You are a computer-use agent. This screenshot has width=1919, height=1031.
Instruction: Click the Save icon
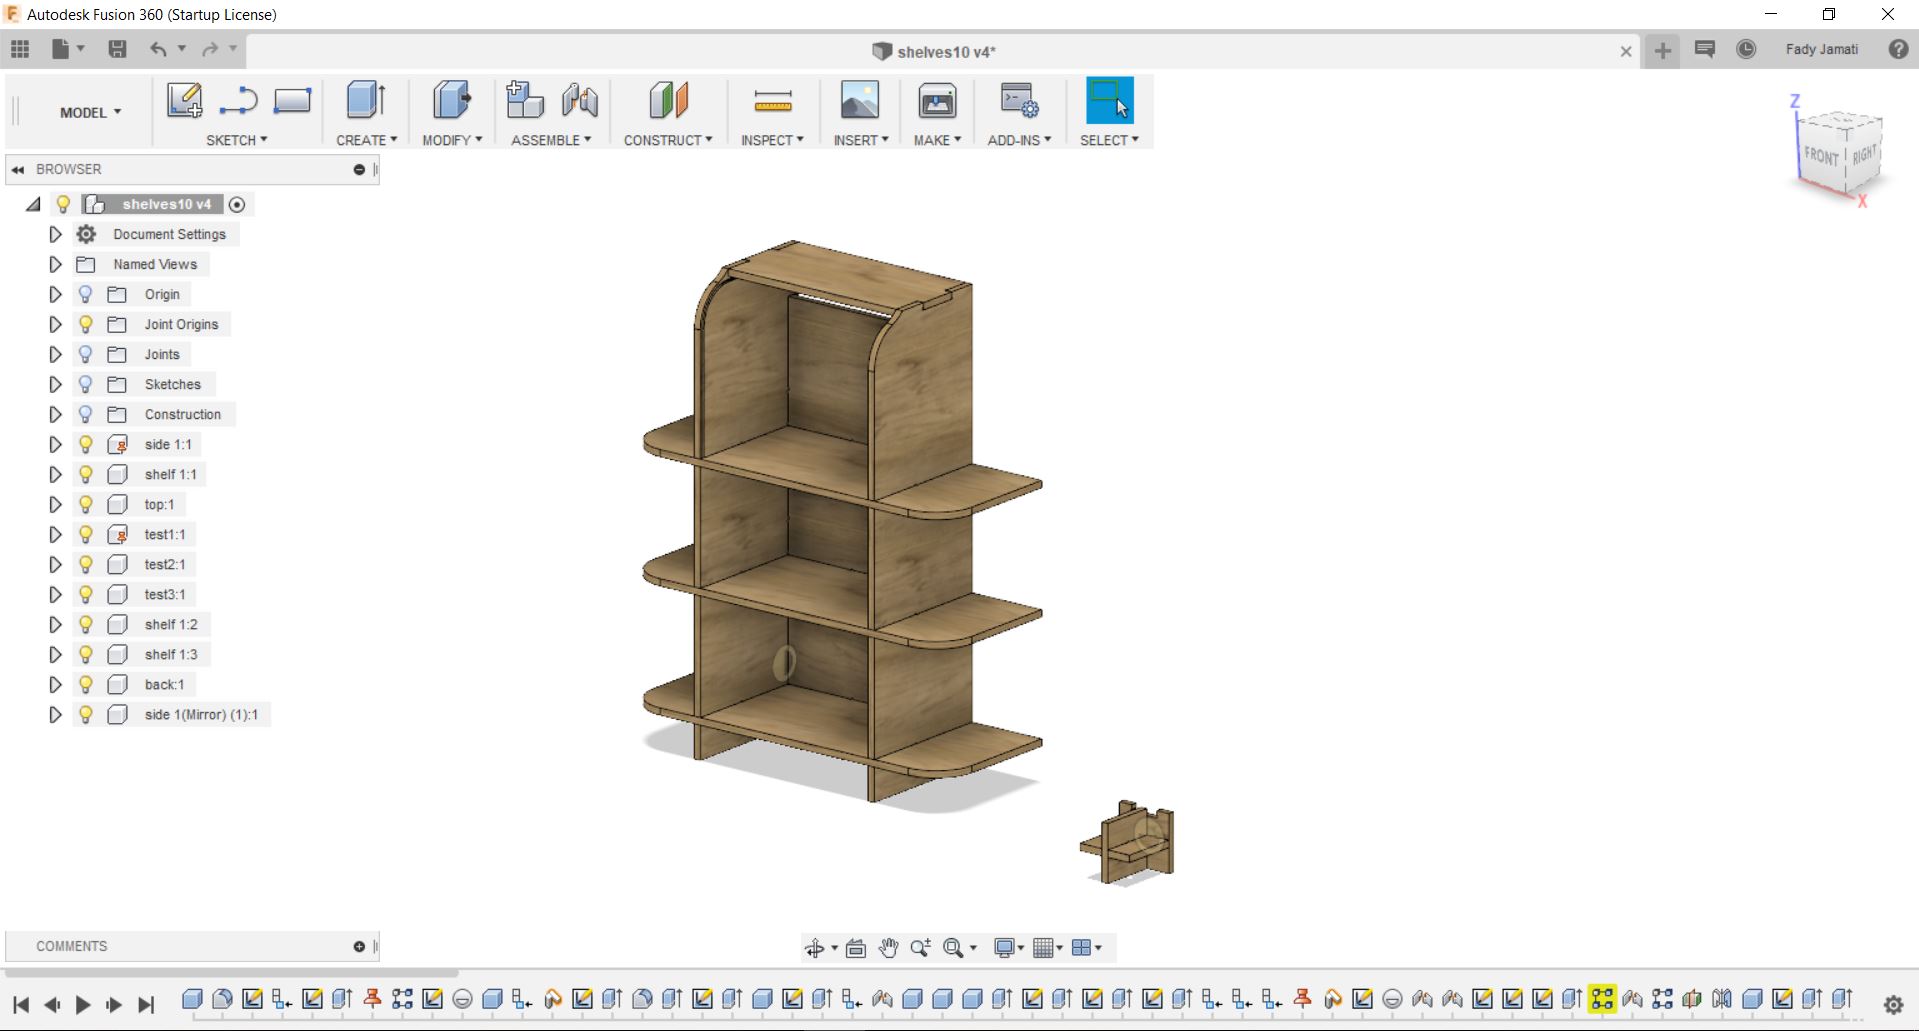point(117,49)
